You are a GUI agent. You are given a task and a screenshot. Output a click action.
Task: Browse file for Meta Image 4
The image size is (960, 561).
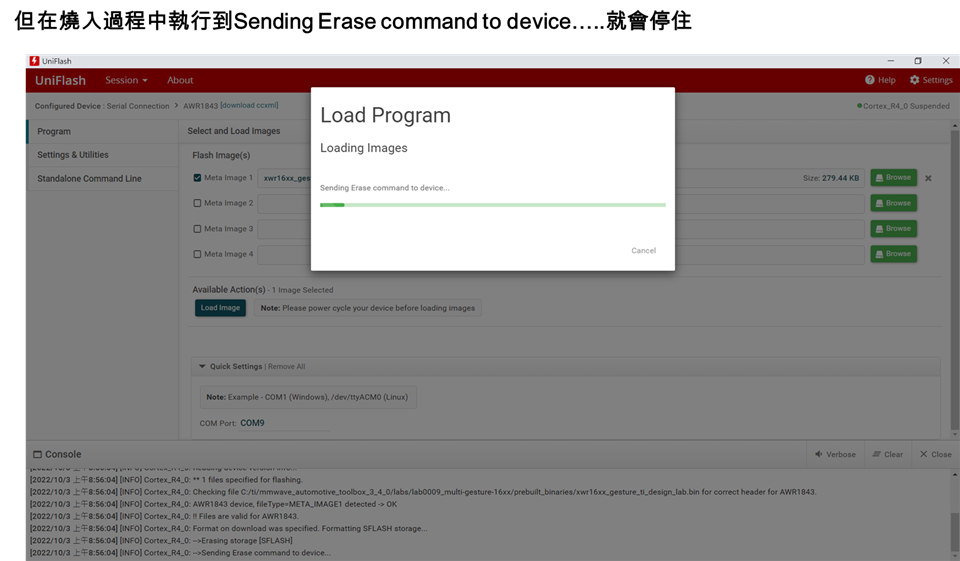point(893,254)
